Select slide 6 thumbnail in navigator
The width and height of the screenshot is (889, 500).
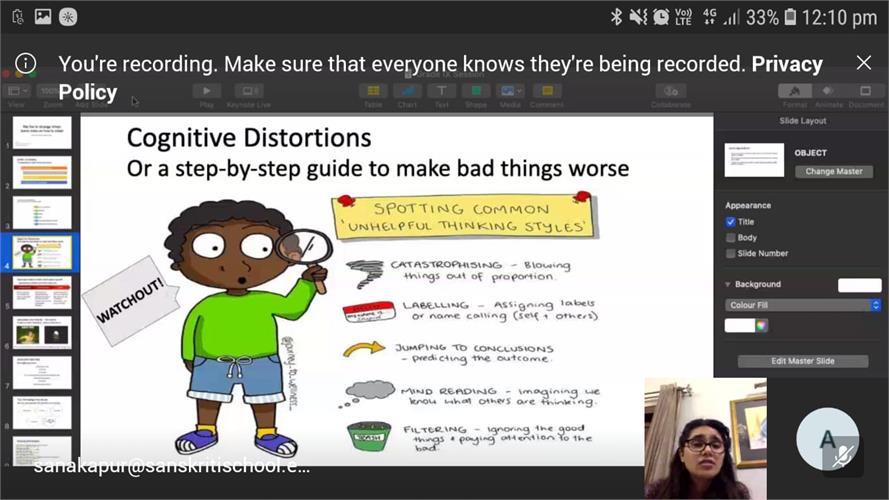[42, 332]
